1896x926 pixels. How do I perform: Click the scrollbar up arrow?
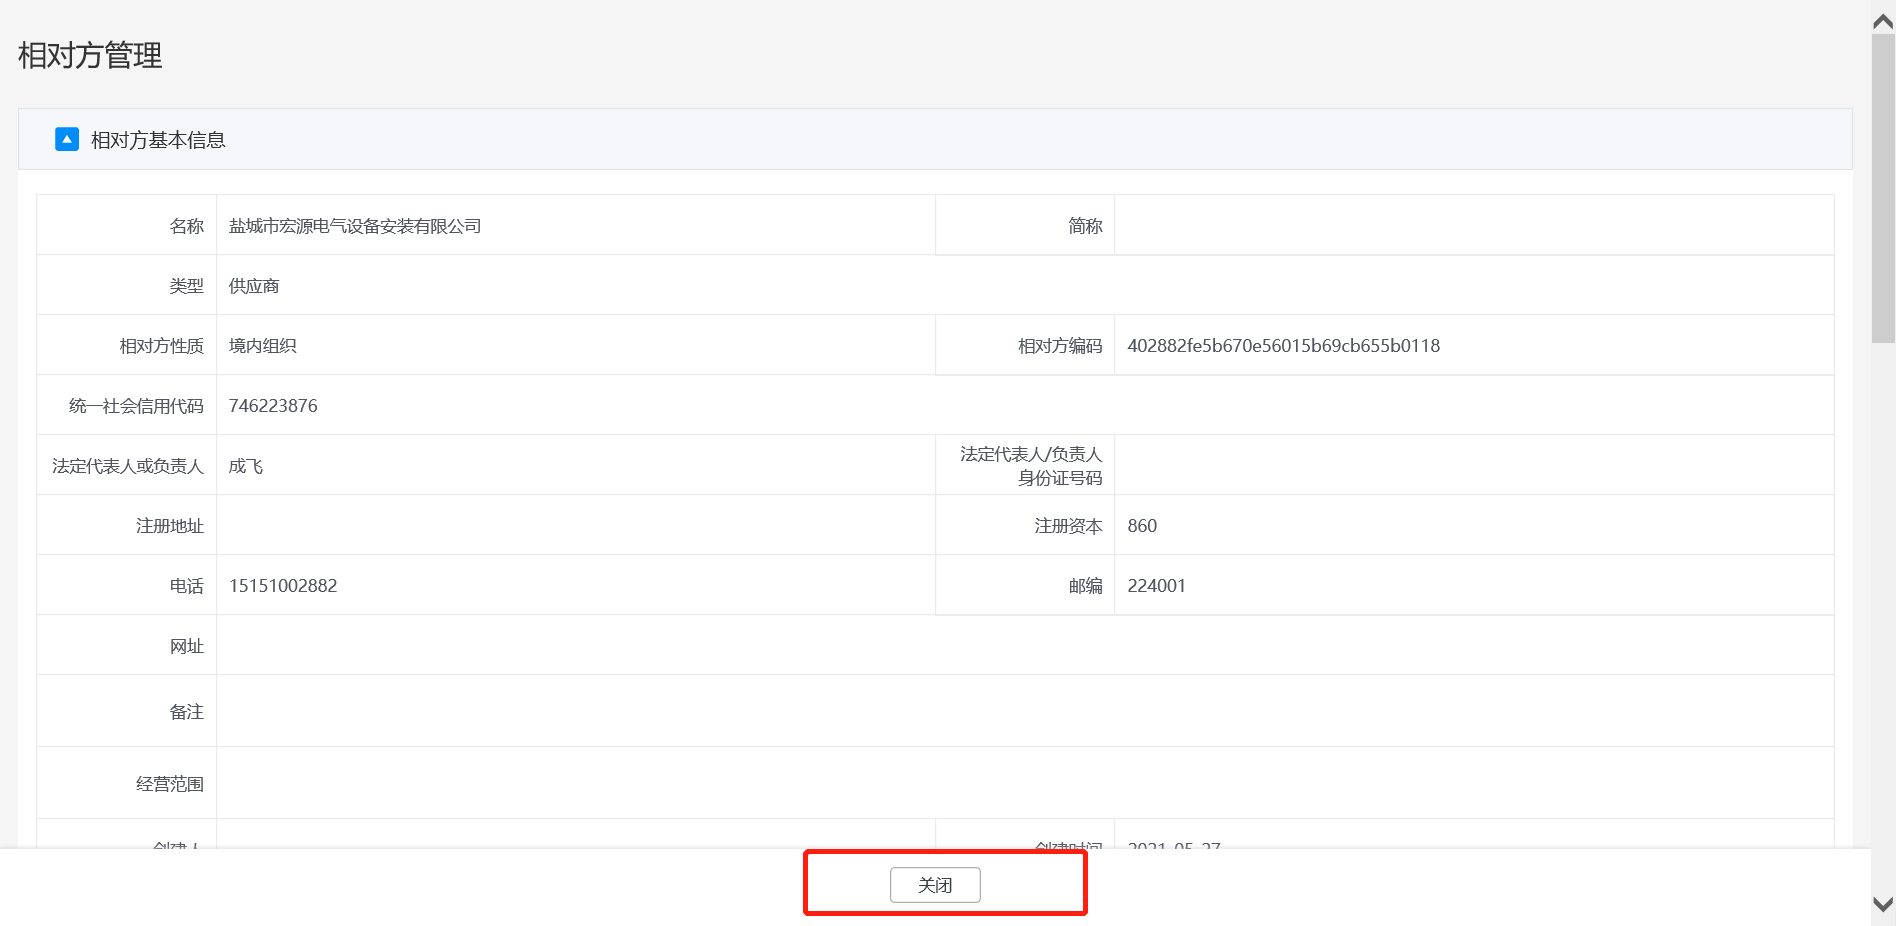tap(1883, 22)
